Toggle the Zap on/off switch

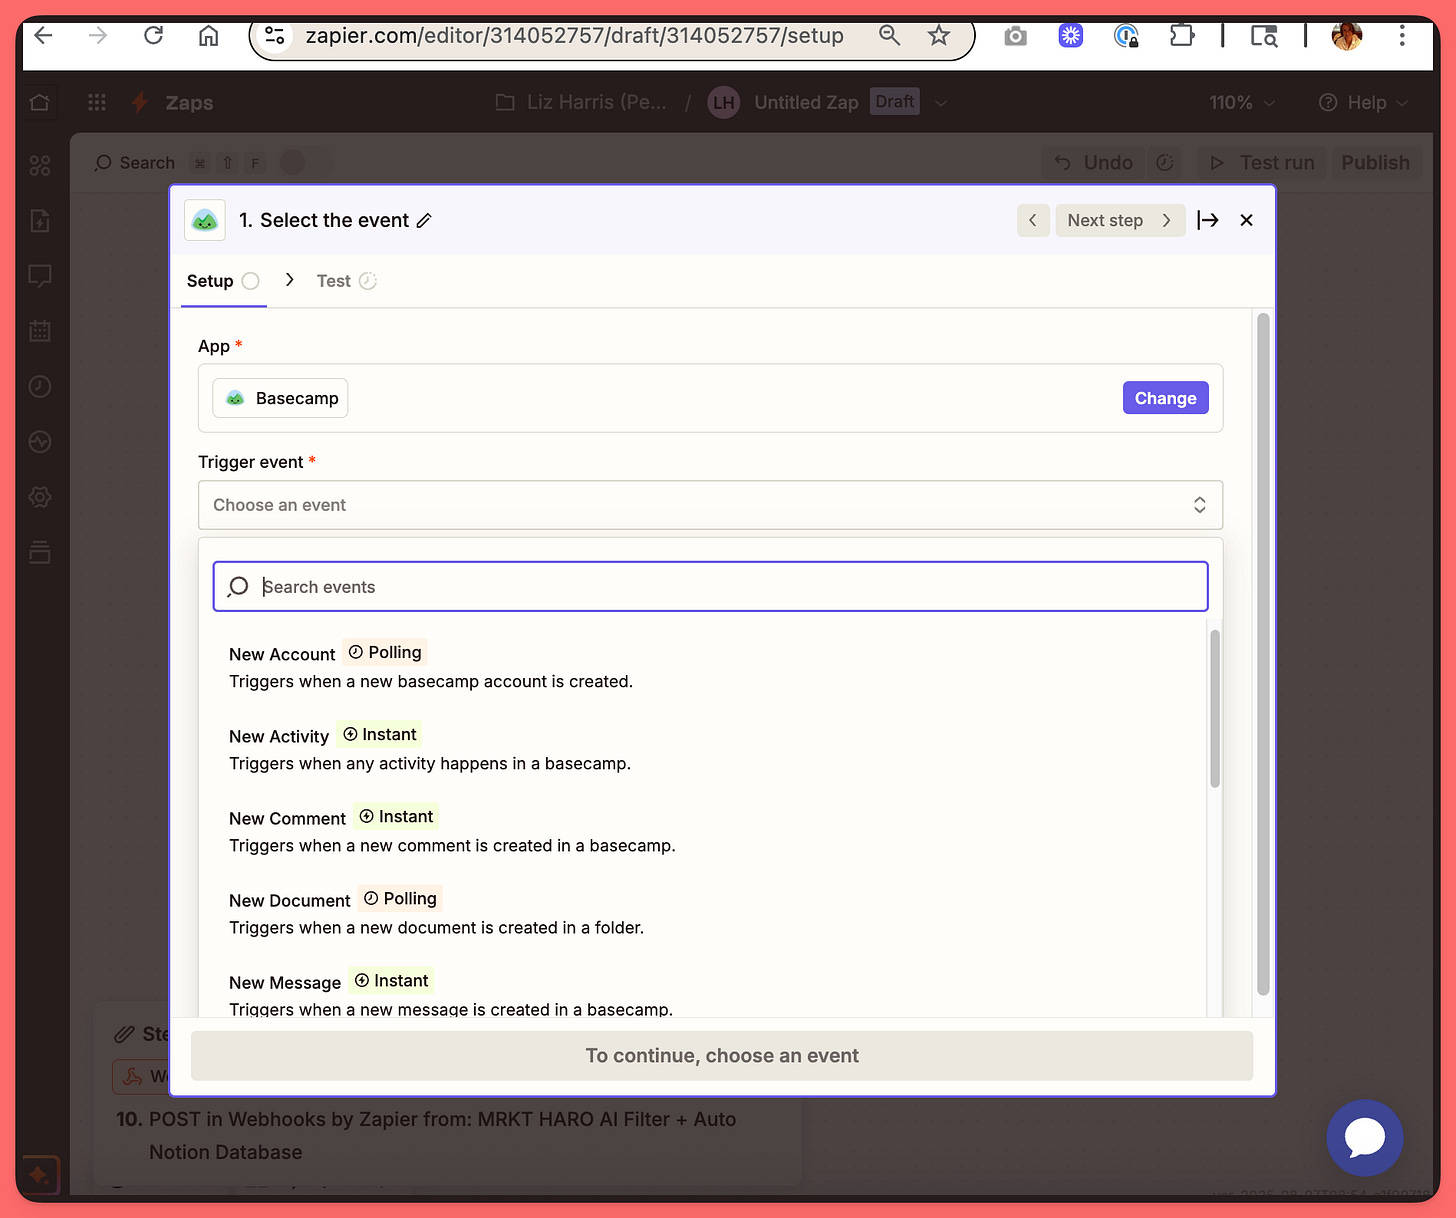point(303,162)
